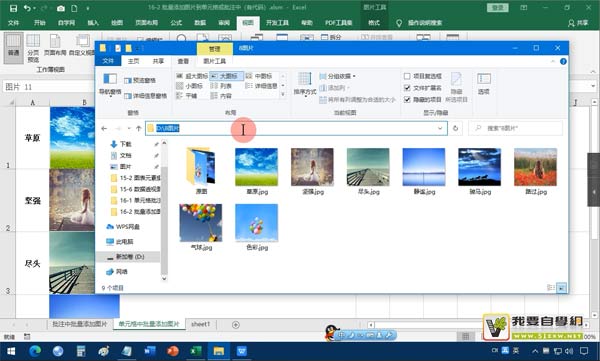Choose 平铺 tiles layout
Image resolution: width=600 pixels, height=361 pixels.
tap(187, 96)
